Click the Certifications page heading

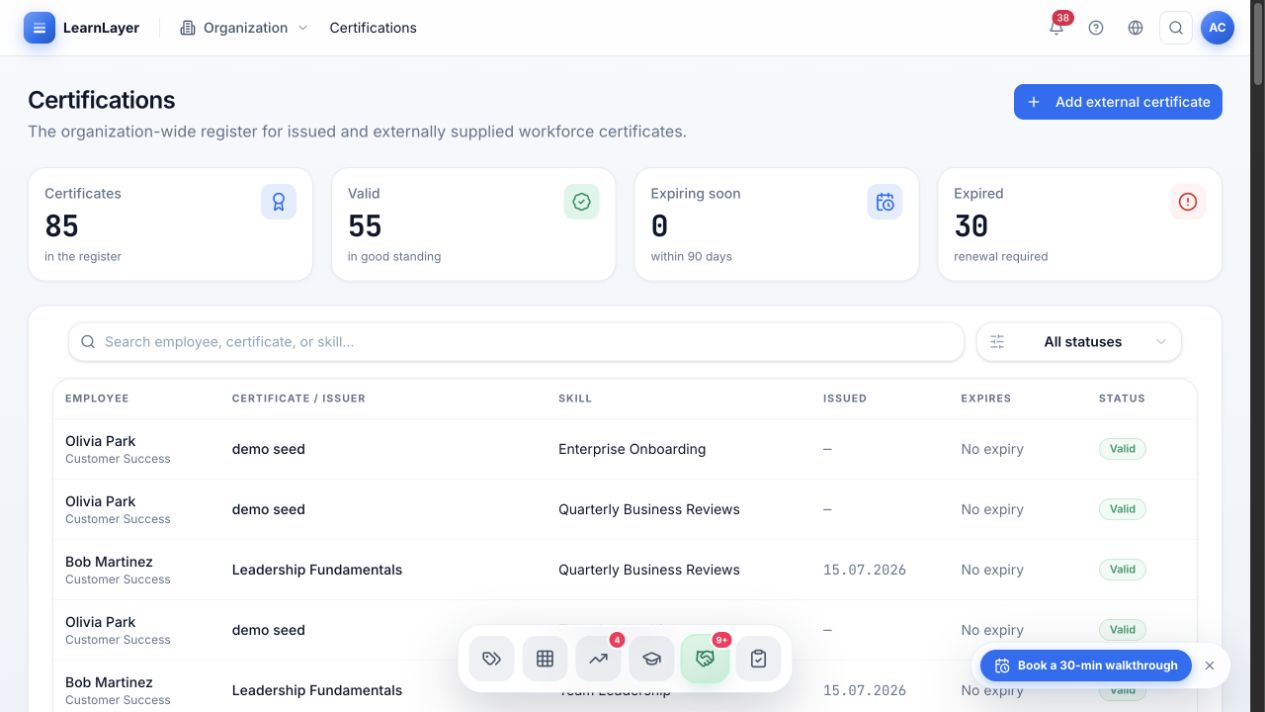click(x=101, y=100)
